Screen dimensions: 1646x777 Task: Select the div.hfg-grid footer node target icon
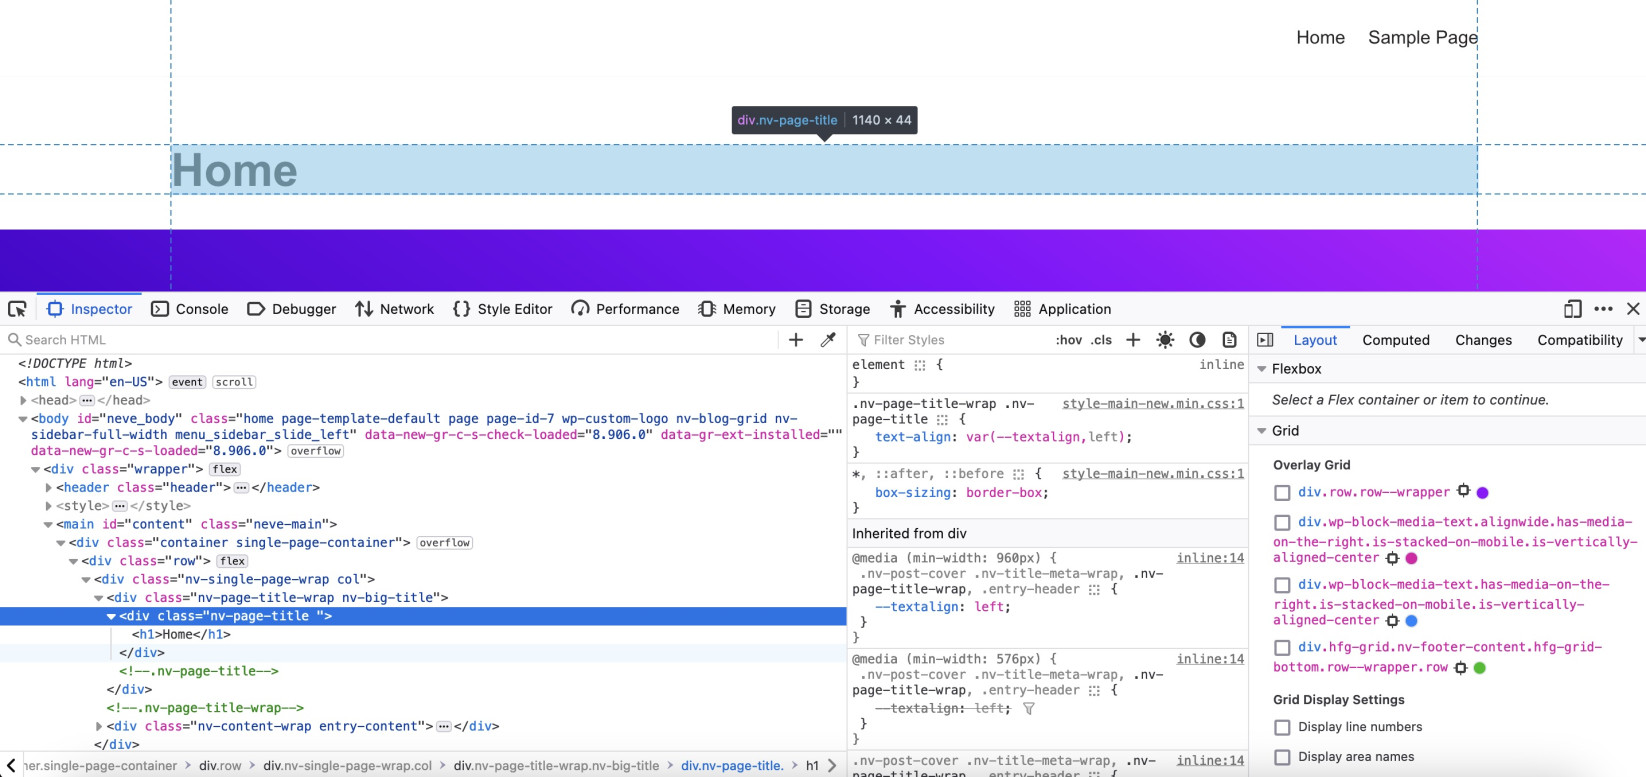(x=1460, y=668)
